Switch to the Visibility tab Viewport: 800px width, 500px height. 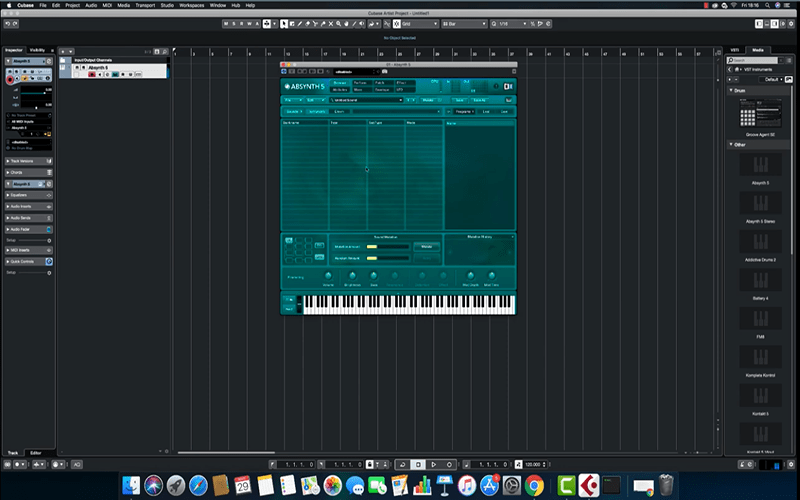coord(37,50)
